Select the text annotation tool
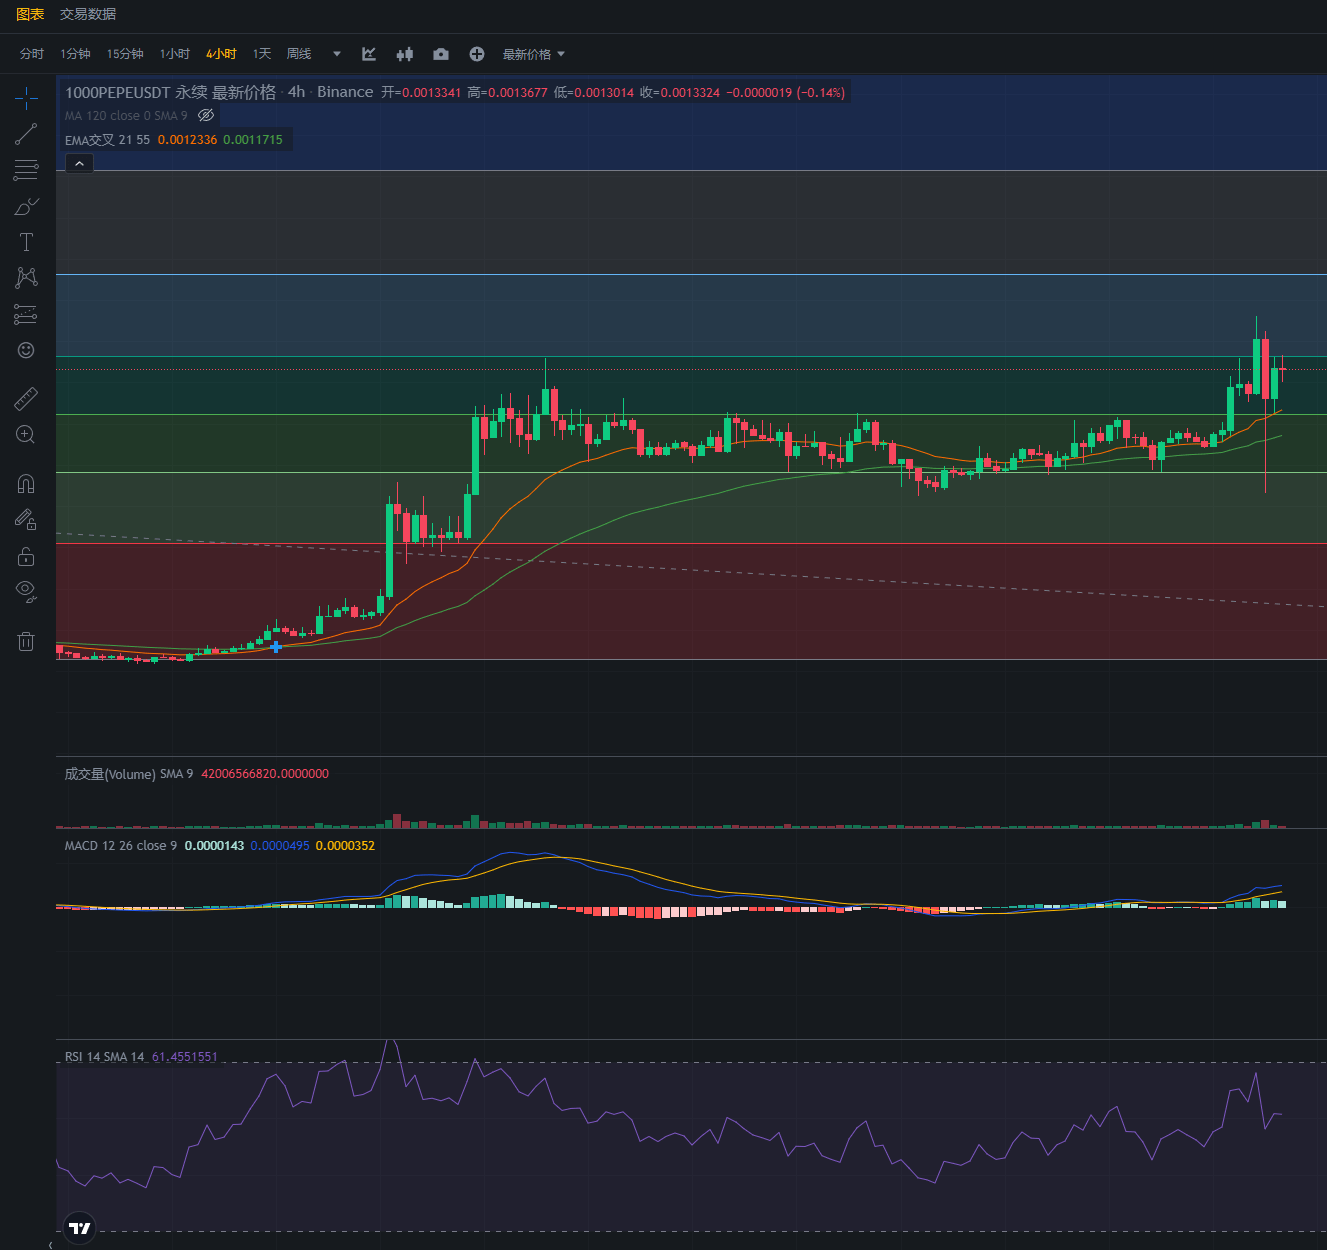1327x1250 pixels. click(26, 242)
